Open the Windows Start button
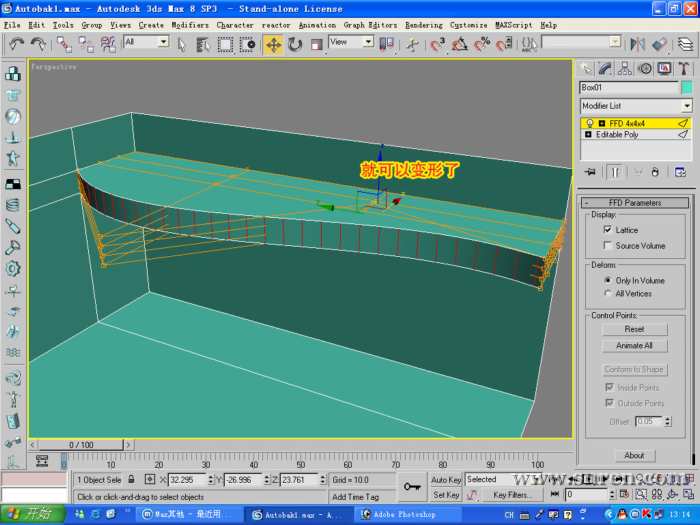Screen dimensions: 700x525 pyautogui.click(x=32, y=514)
